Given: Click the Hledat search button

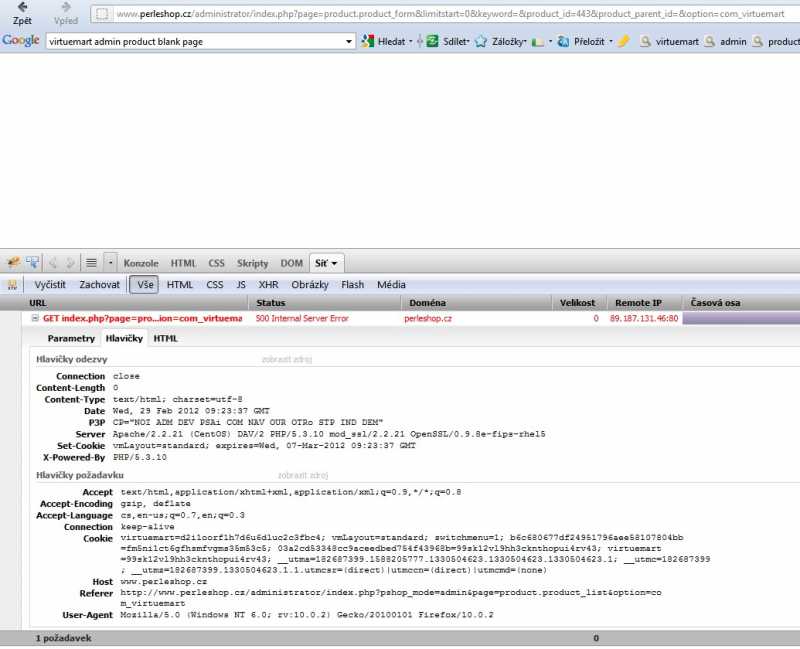Looking at the screenshot, I should pyautogui.click(x=385, y=41).
